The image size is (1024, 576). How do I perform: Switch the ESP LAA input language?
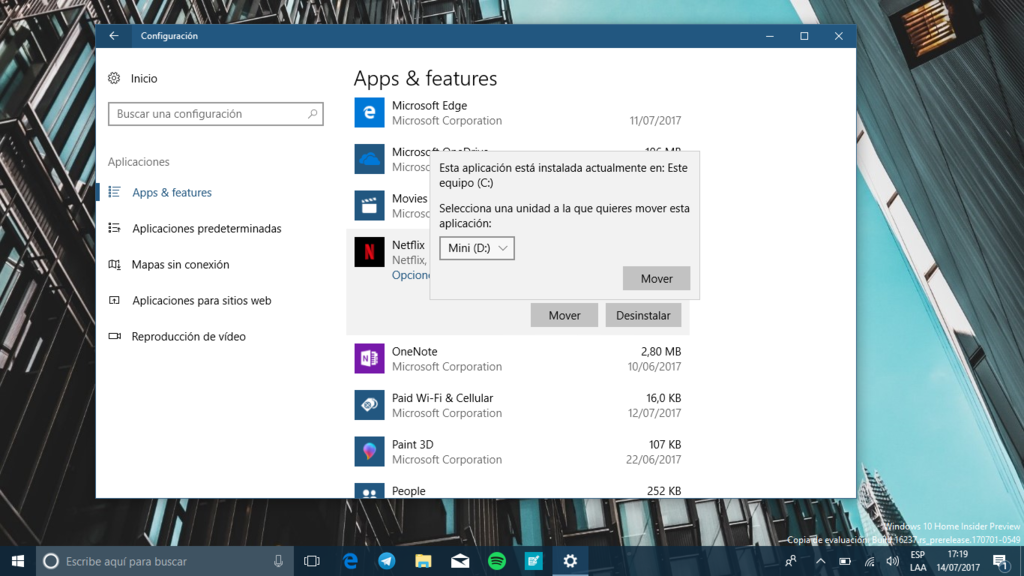click(918, 561)
